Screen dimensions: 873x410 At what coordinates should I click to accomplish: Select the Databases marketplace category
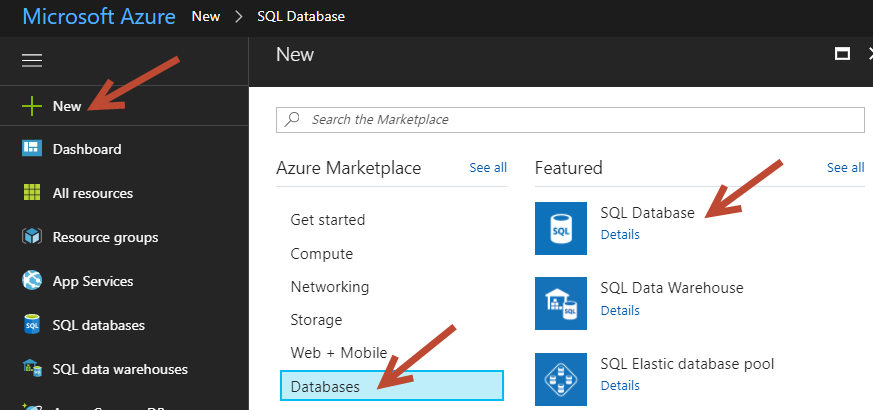390,386
